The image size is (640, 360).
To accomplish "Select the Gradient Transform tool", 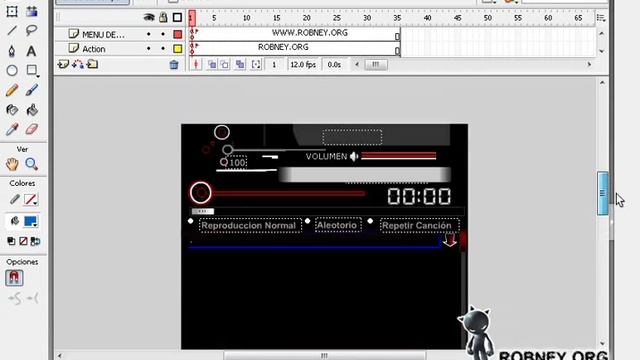I will point(32,11).
